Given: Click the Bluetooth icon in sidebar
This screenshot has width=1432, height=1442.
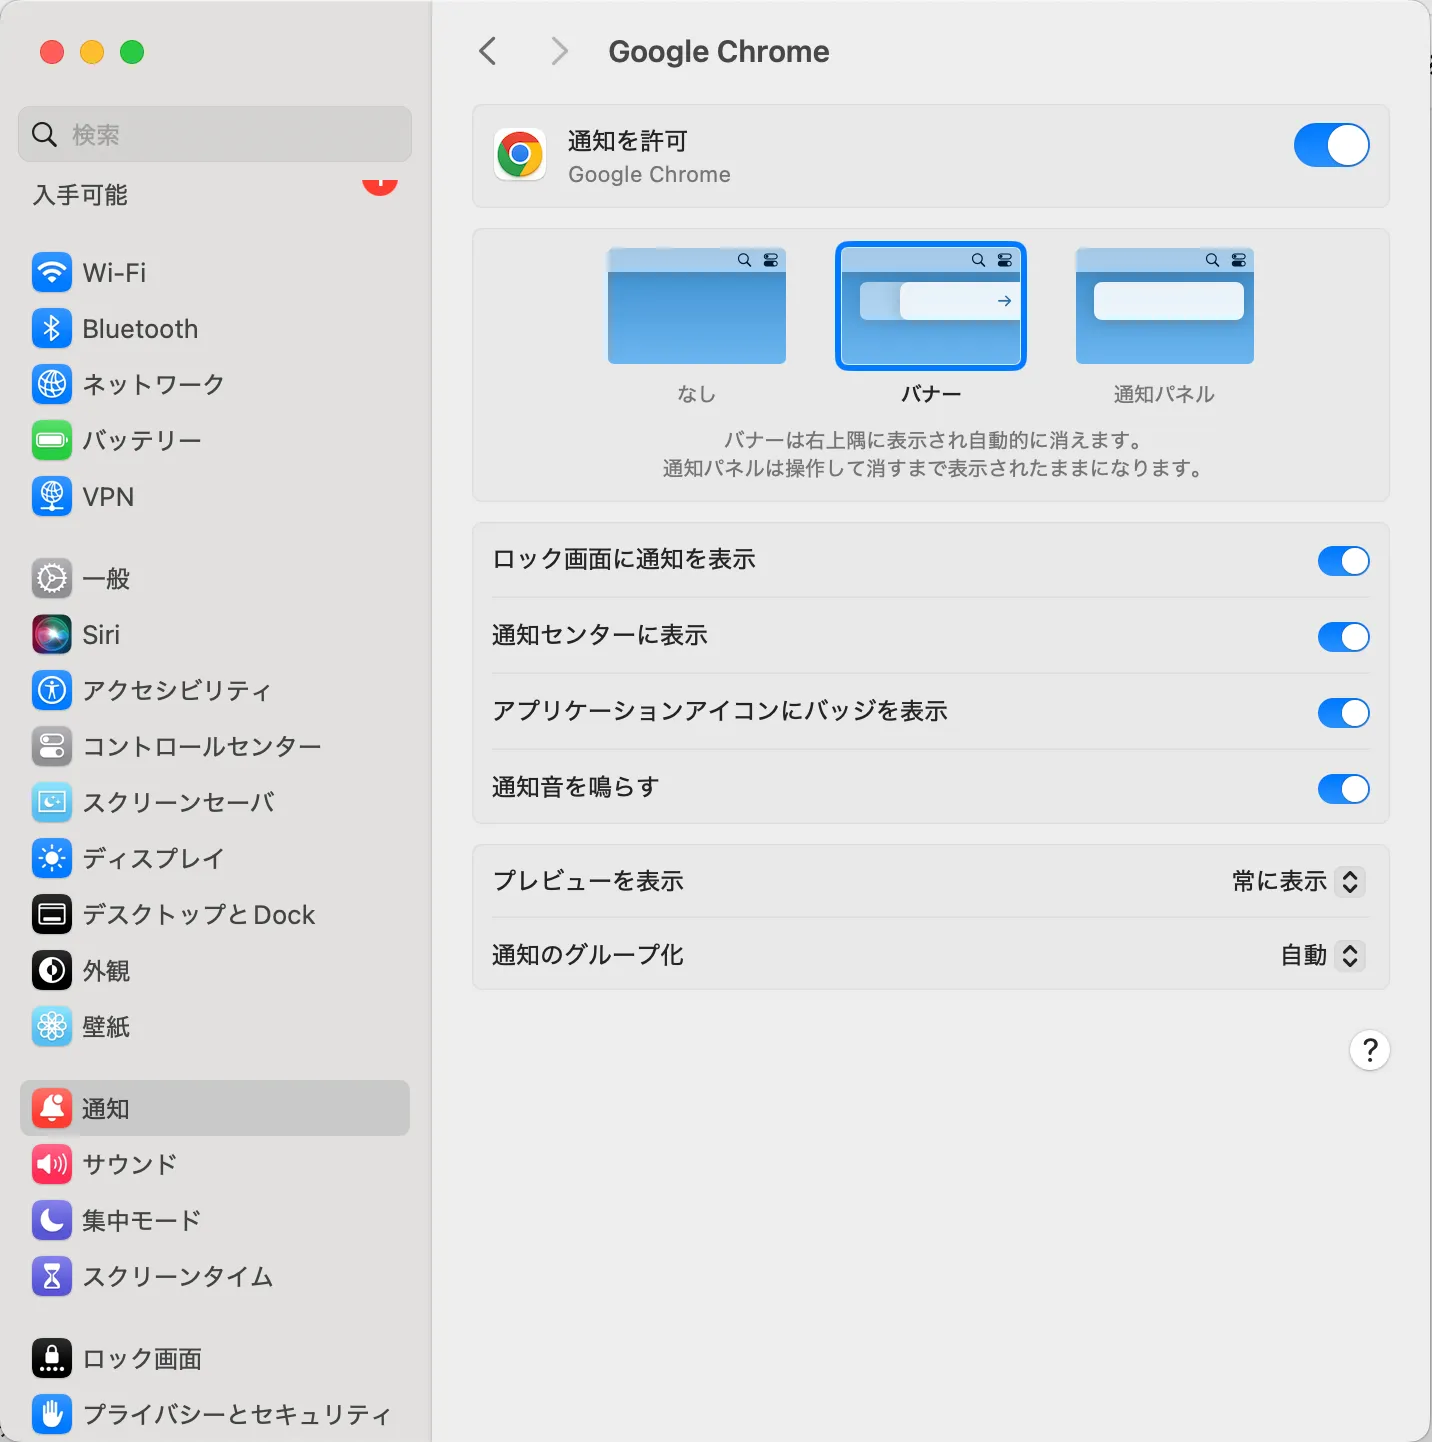Looking at the screenshot, I should point(52,328).
